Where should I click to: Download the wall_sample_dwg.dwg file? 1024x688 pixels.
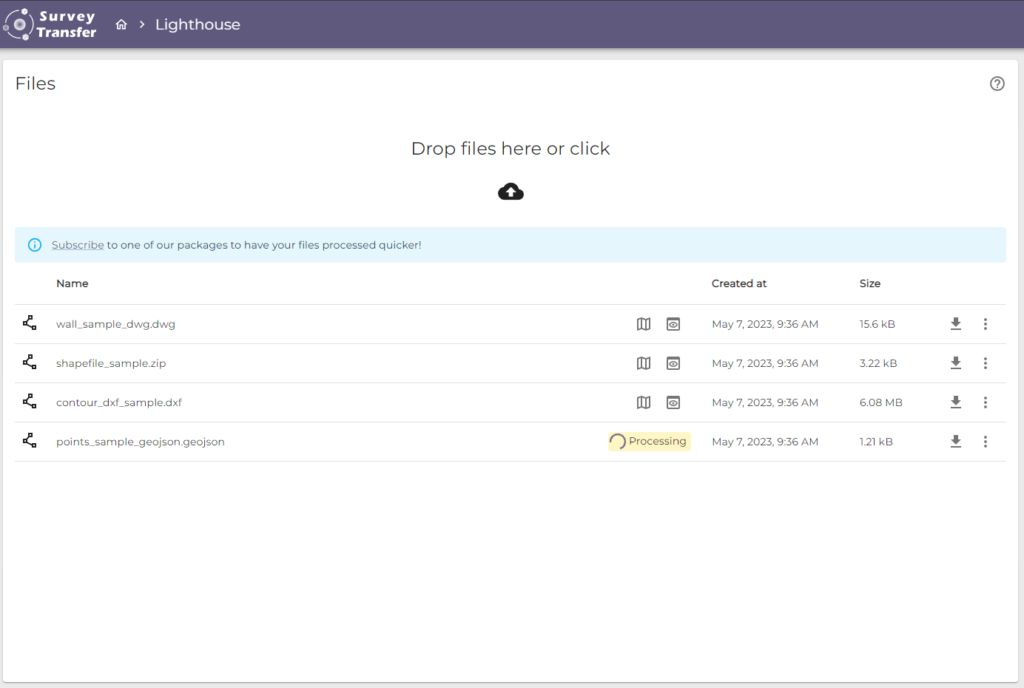pos(955,323)
